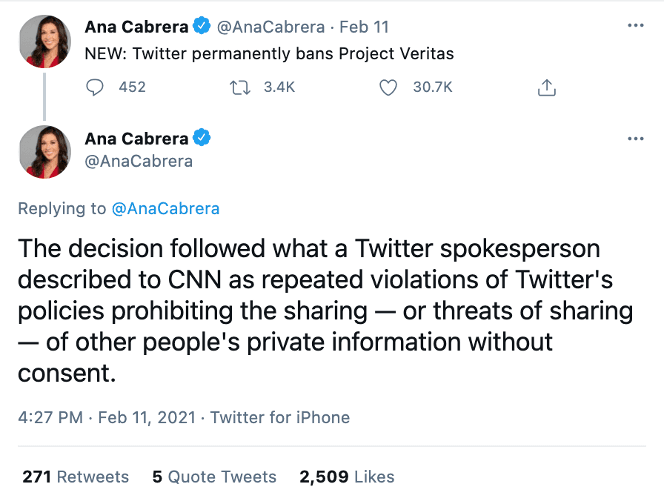The image size is (664, 504).
Task: Click the verified badge on the second tweet
Action: tap(200, 138)
